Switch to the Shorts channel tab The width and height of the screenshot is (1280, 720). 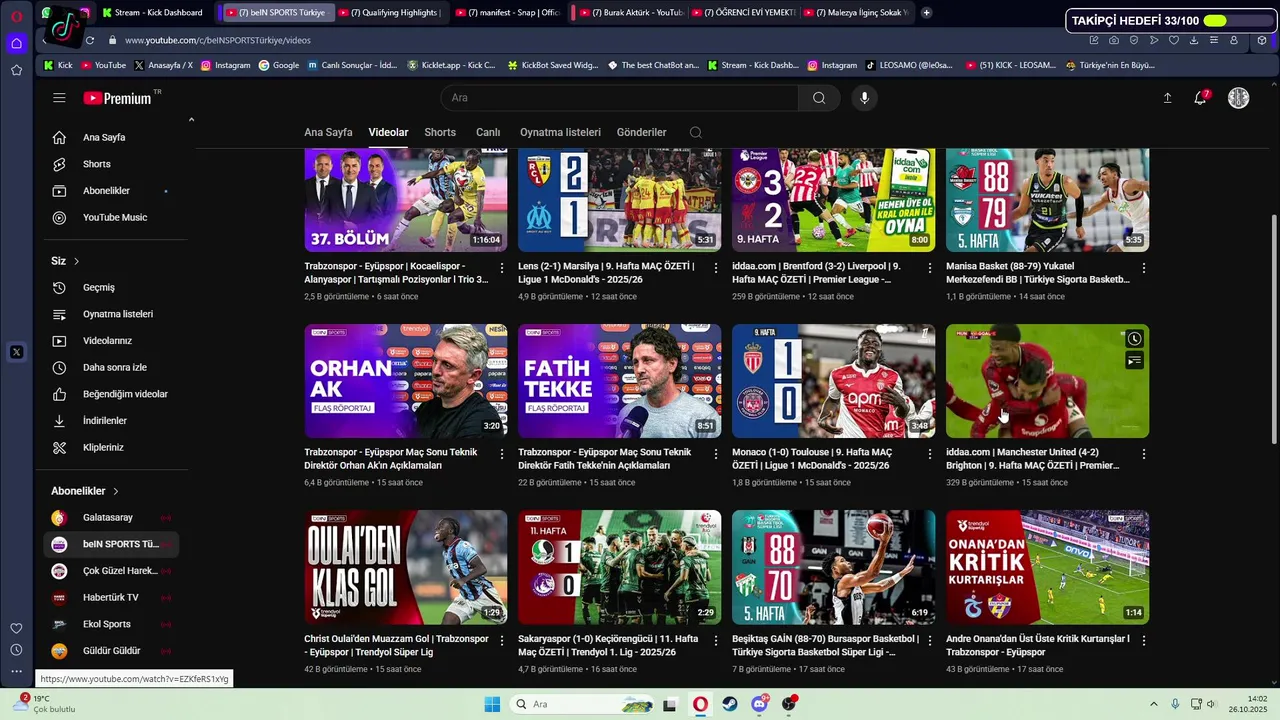(x=440, y=132)
